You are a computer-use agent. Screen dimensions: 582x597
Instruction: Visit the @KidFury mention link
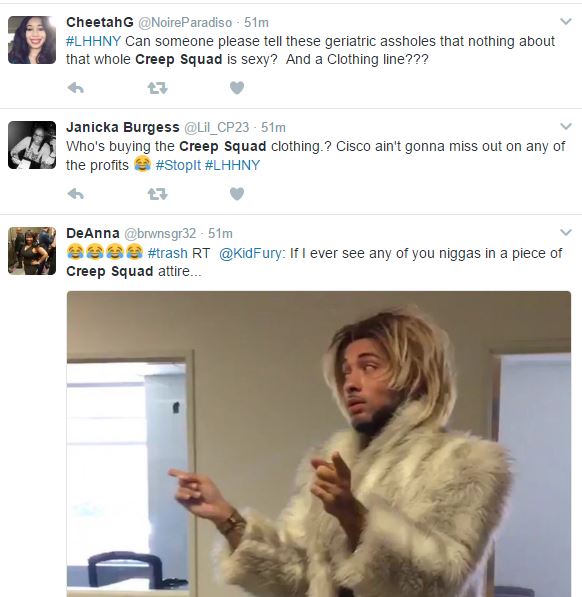(x=250, y=253)
